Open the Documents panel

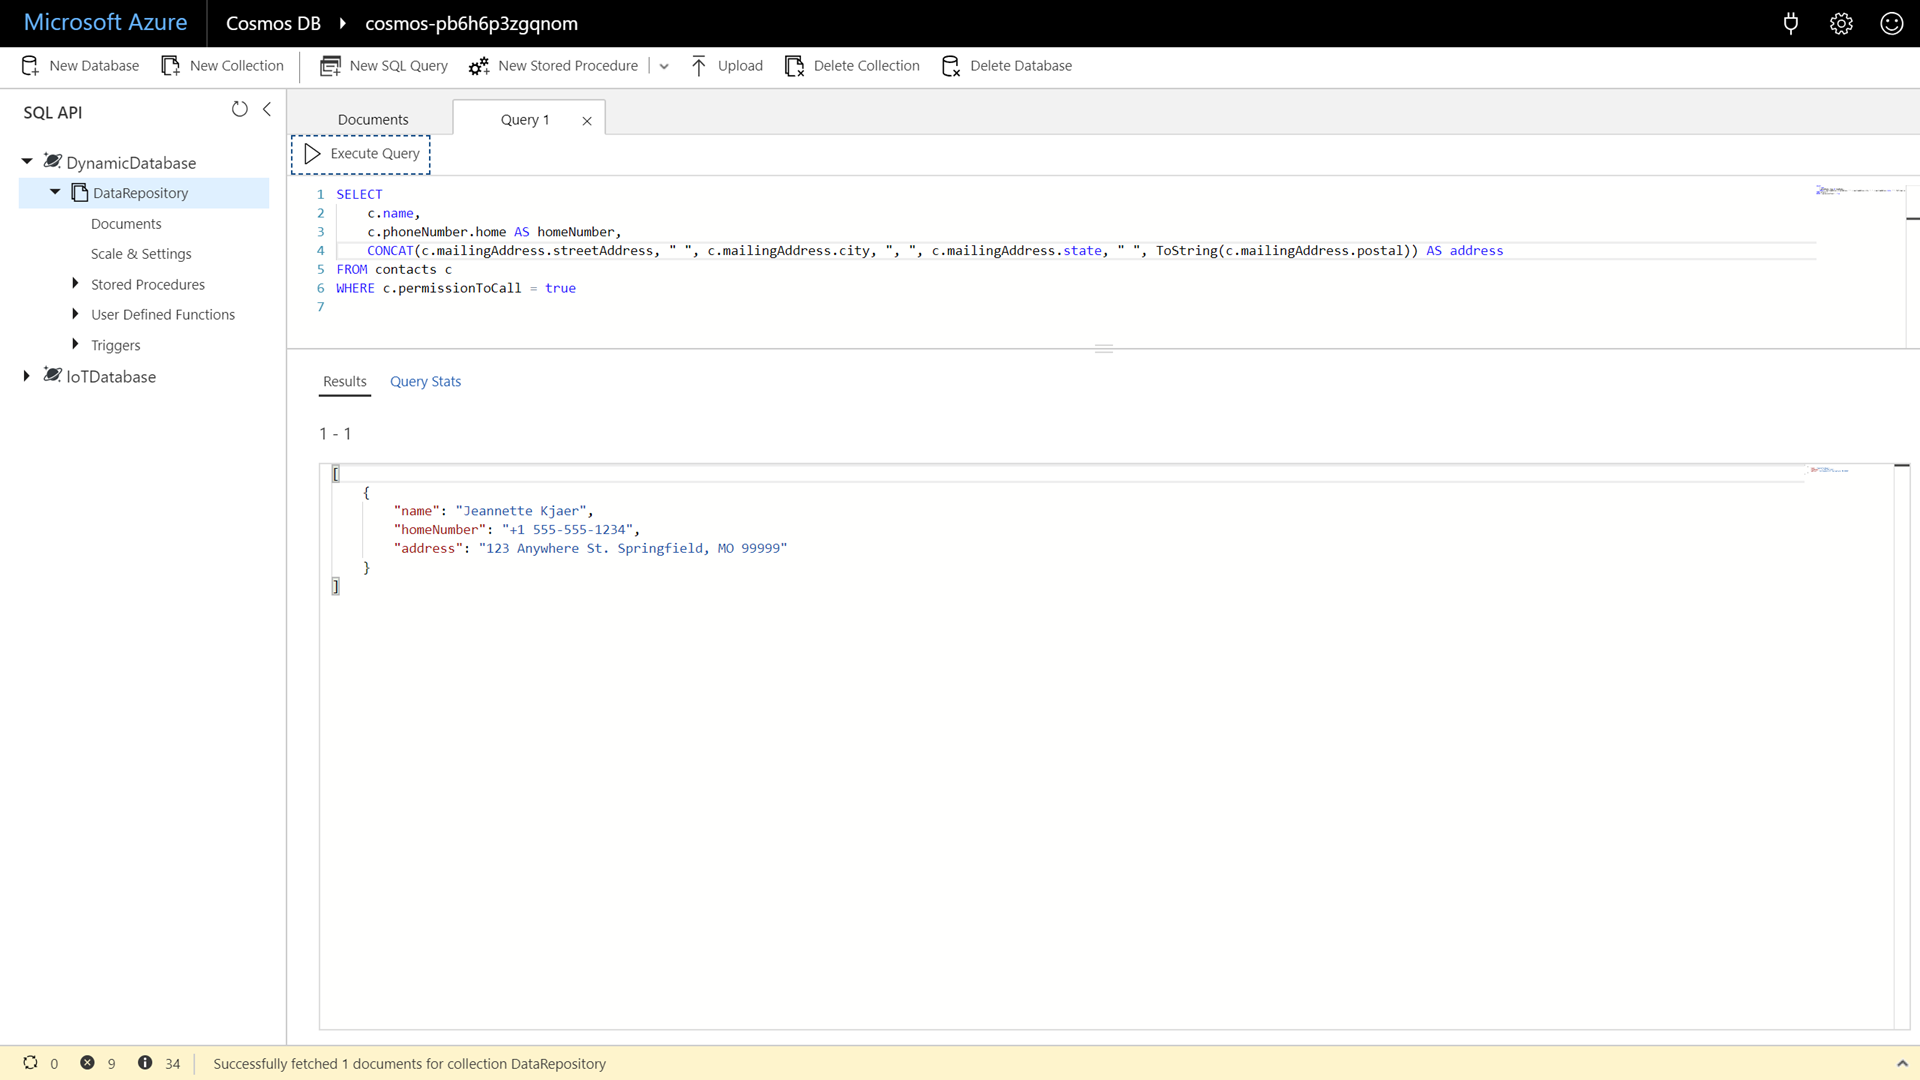click(x=372, y=119)
